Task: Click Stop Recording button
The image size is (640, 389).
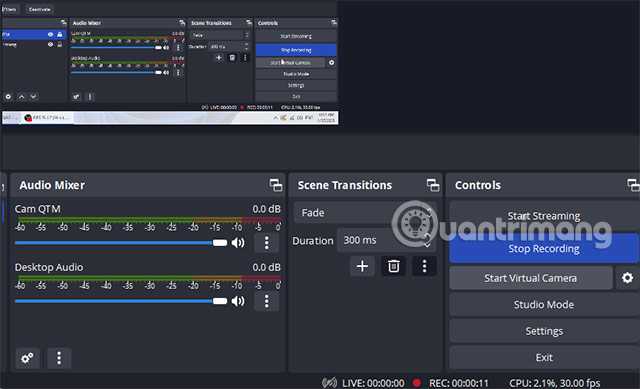Action: [544, 249]
